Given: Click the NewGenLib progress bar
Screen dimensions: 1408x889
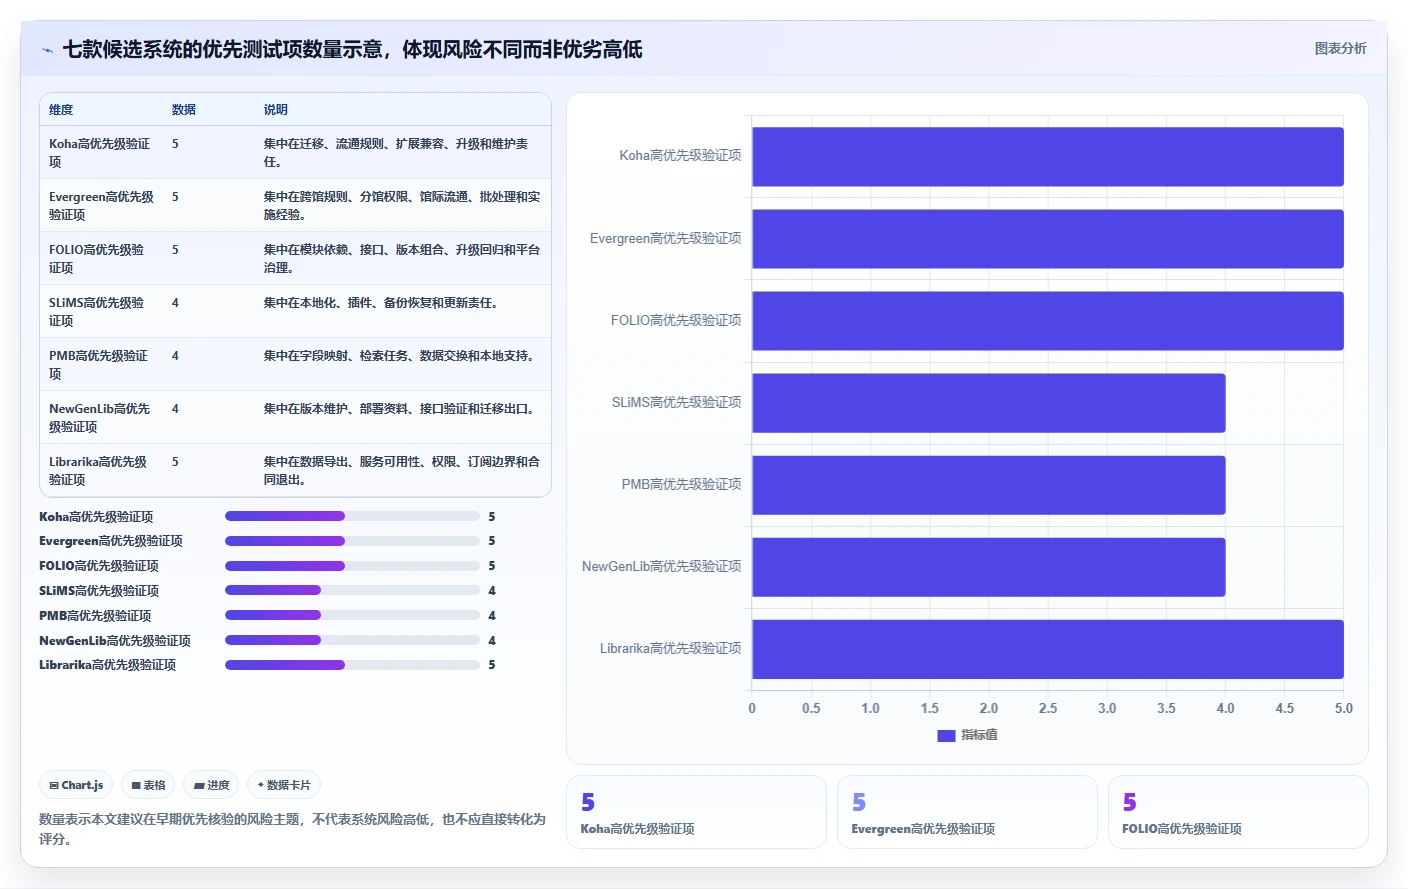Looking at the screenshot, I should click(352, 640).
